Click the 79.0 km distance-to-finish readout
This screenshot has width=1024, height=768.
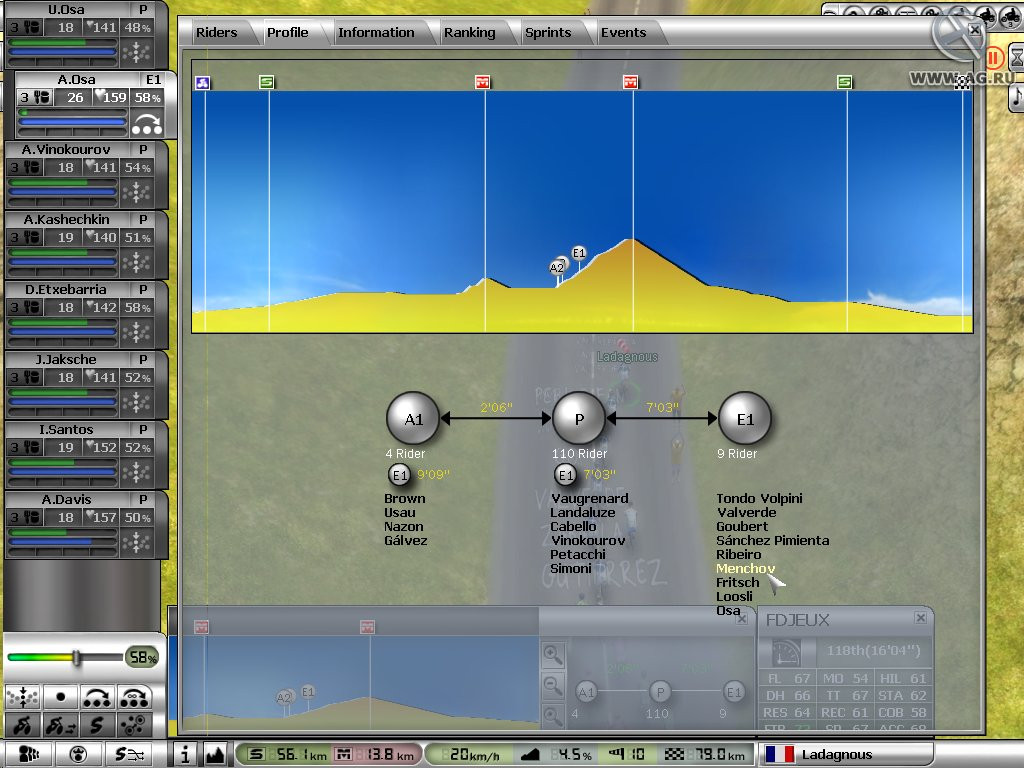point(706,754)
